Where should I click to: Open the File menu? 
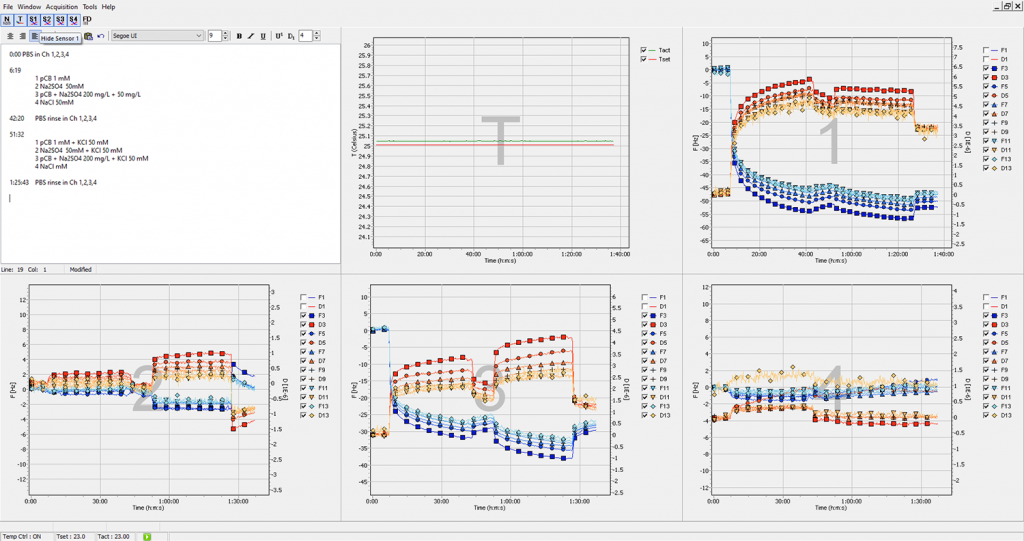pos(8,7)
